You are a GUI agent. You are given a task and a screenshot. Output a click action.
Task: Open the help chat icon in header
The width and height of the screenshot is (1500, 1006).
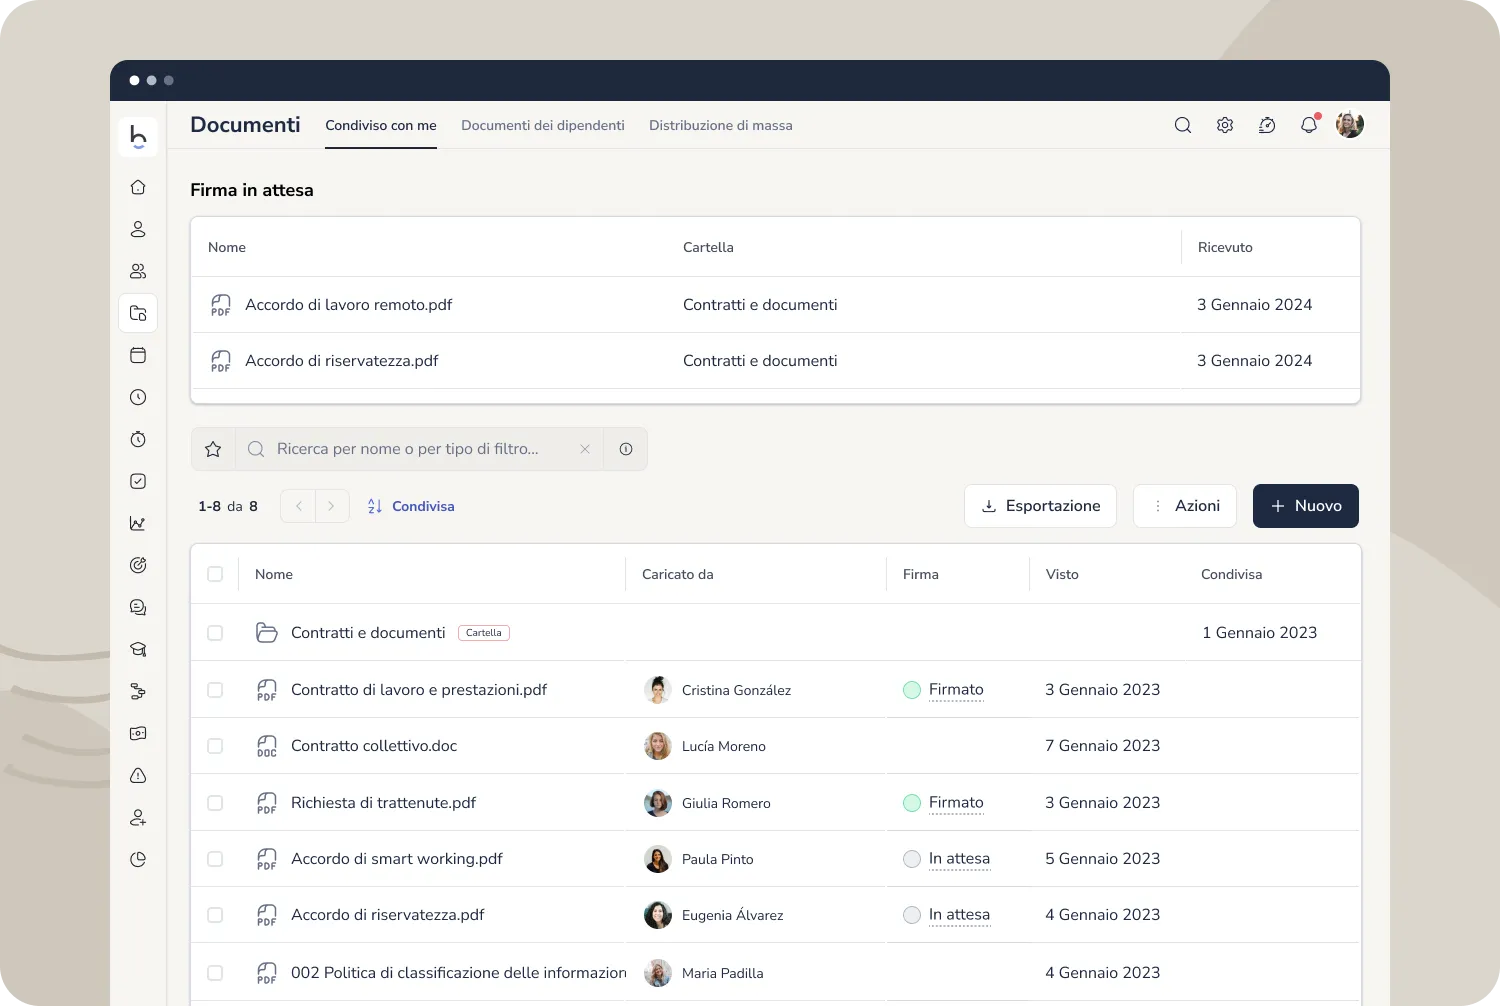1267,125
